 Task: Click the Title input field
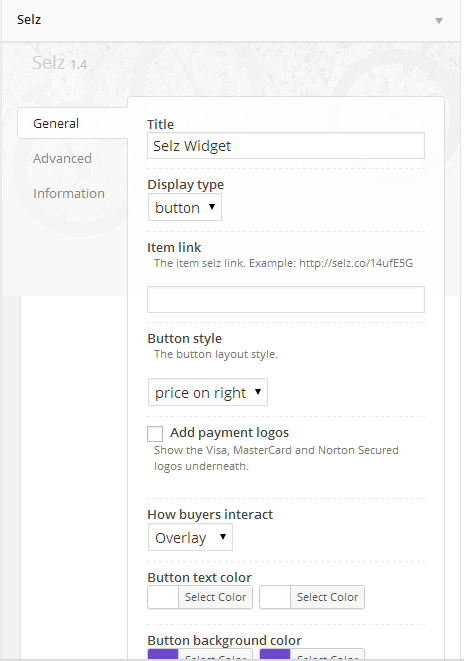[x=286, y=146]
